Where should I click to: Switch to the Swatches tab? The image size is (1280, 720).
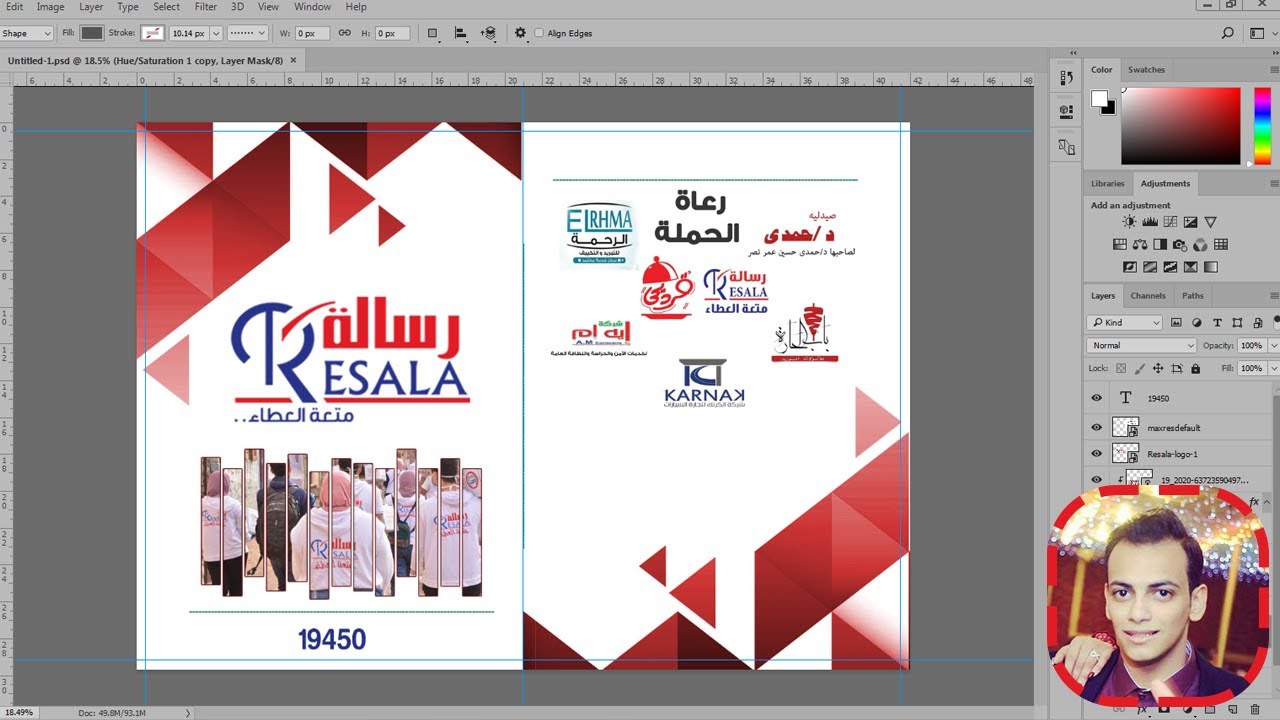point(1146,70)
